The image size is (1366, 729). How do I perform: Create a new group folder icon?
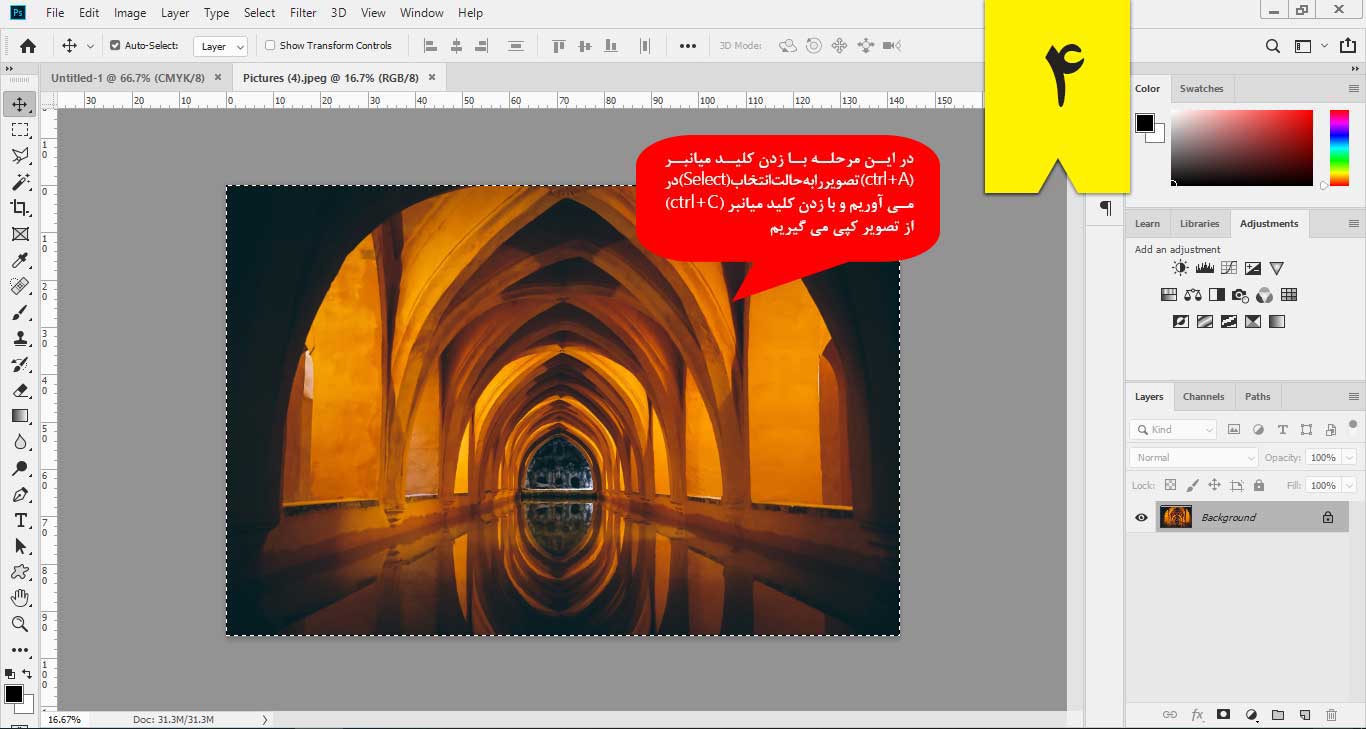point(1278,715)
